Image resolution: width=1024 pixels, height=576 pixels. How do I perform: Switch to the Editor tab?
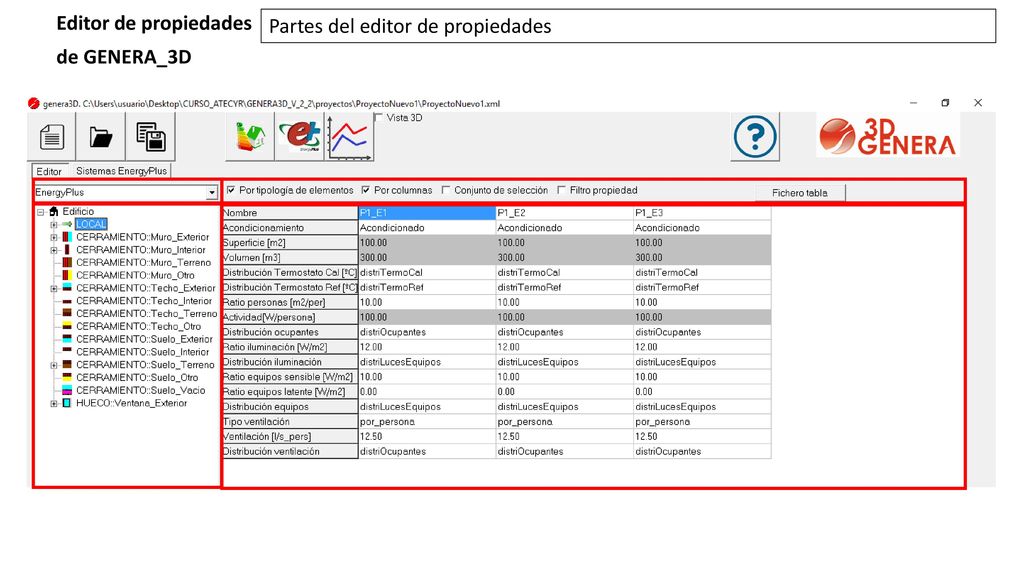[49, 171]
